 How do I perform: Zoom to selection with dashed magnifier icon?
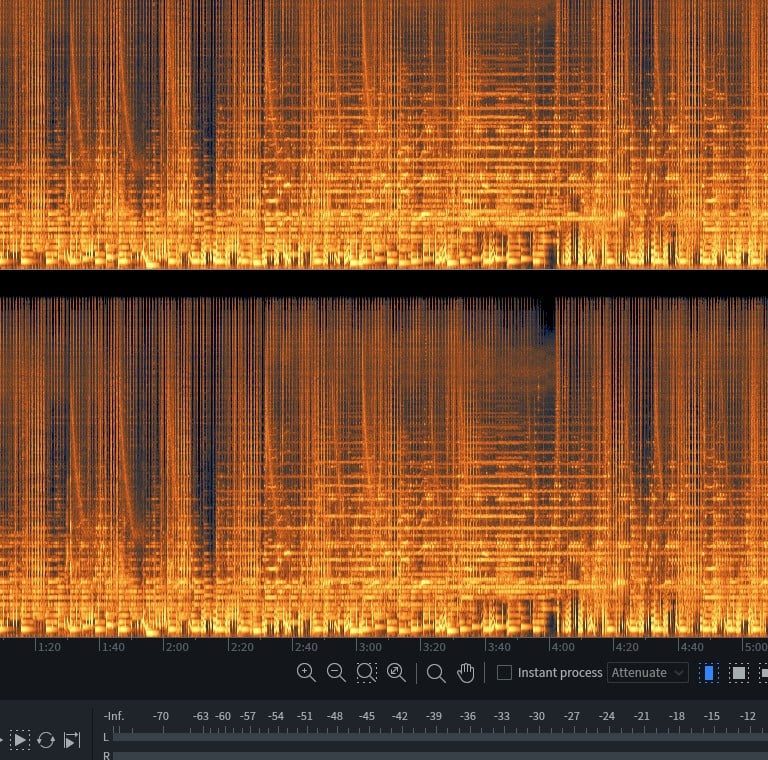point(366,672)
